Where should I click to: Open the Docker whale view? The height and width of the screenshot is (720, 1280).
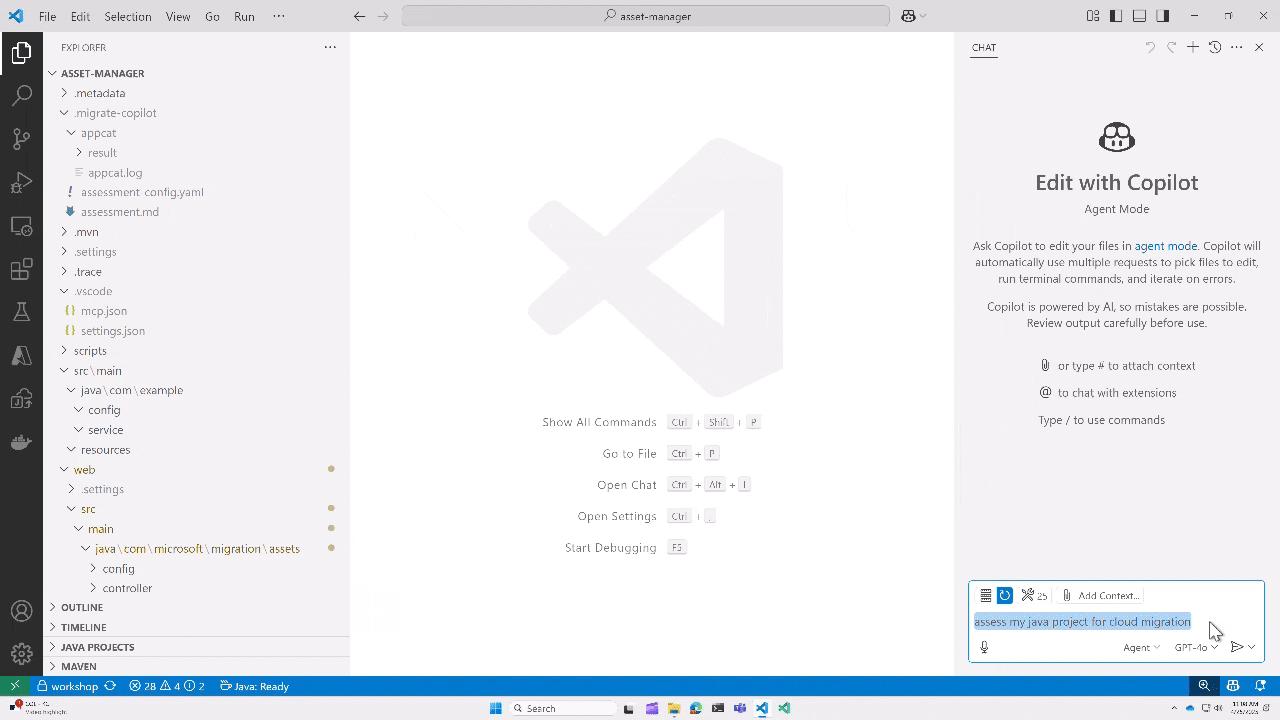pyautogui.click(x=21, y=442)
